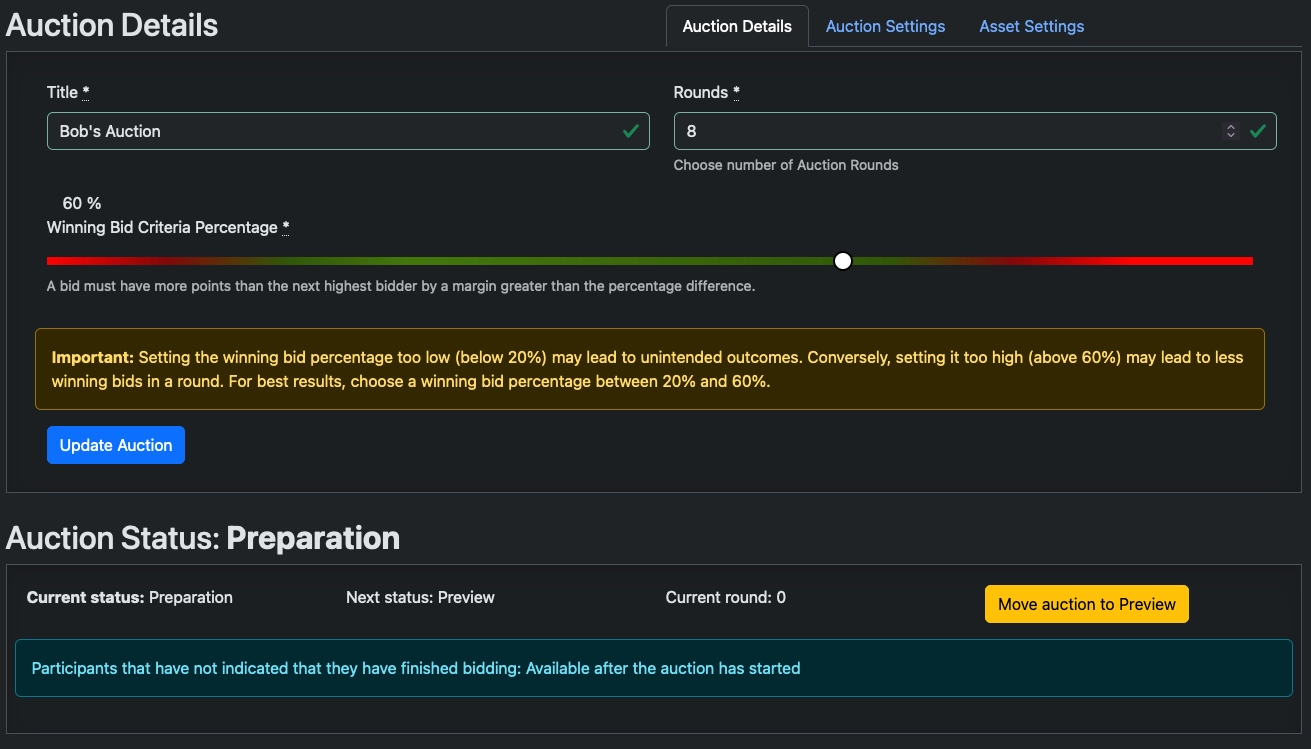Click the down arrow on the Rounds stepper

[x=1230, y=135]
